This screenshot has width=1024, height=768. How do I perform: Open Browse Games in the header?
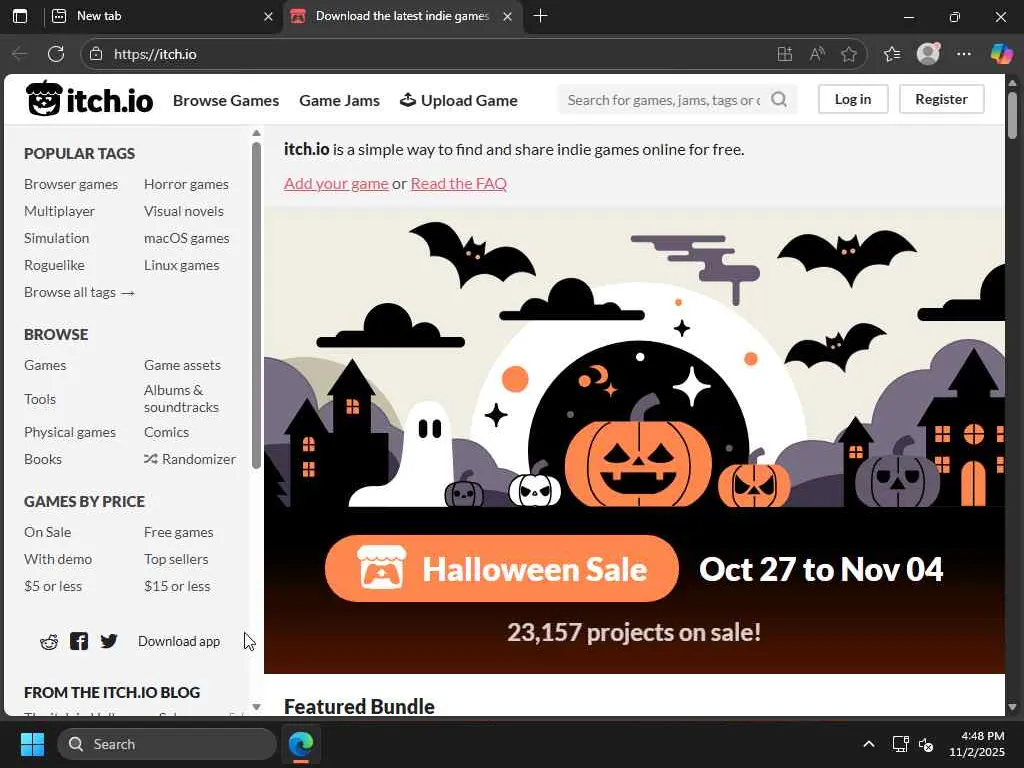coord(226,101)
